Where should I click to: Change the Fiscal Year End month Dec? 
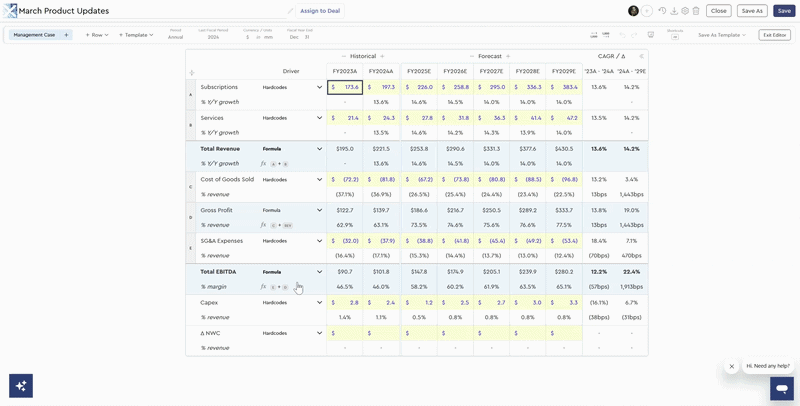pyautogui.click(x=294, y=37)
